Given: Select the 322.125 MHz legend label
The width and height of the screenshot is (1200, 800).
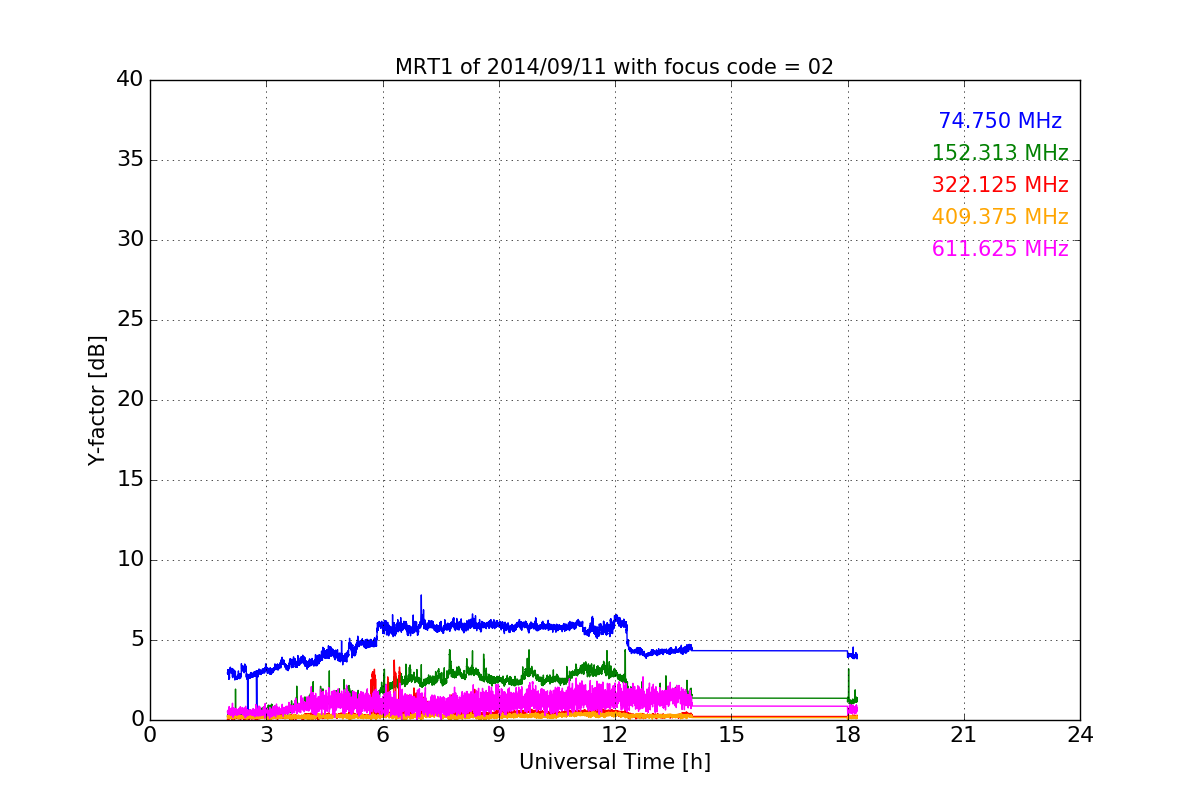Looking at the screenshot, I should (1000, 185).
